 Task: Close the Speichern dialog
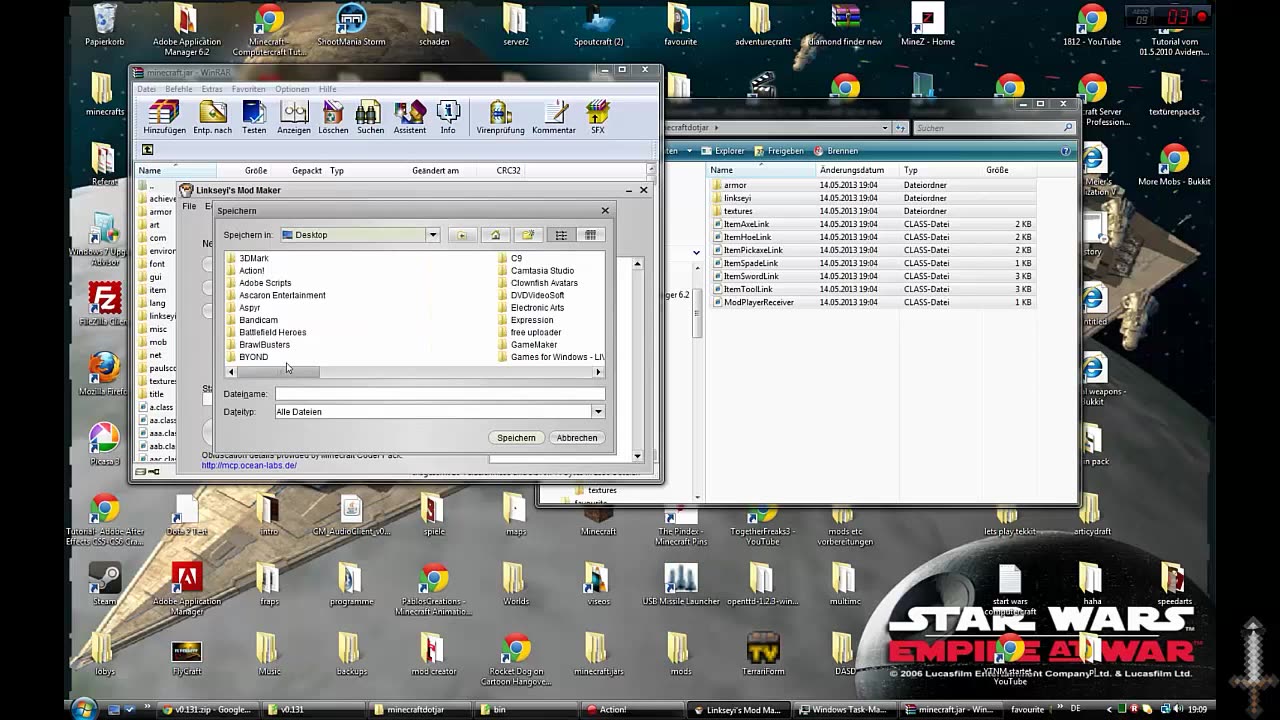(x=605, y=211)
